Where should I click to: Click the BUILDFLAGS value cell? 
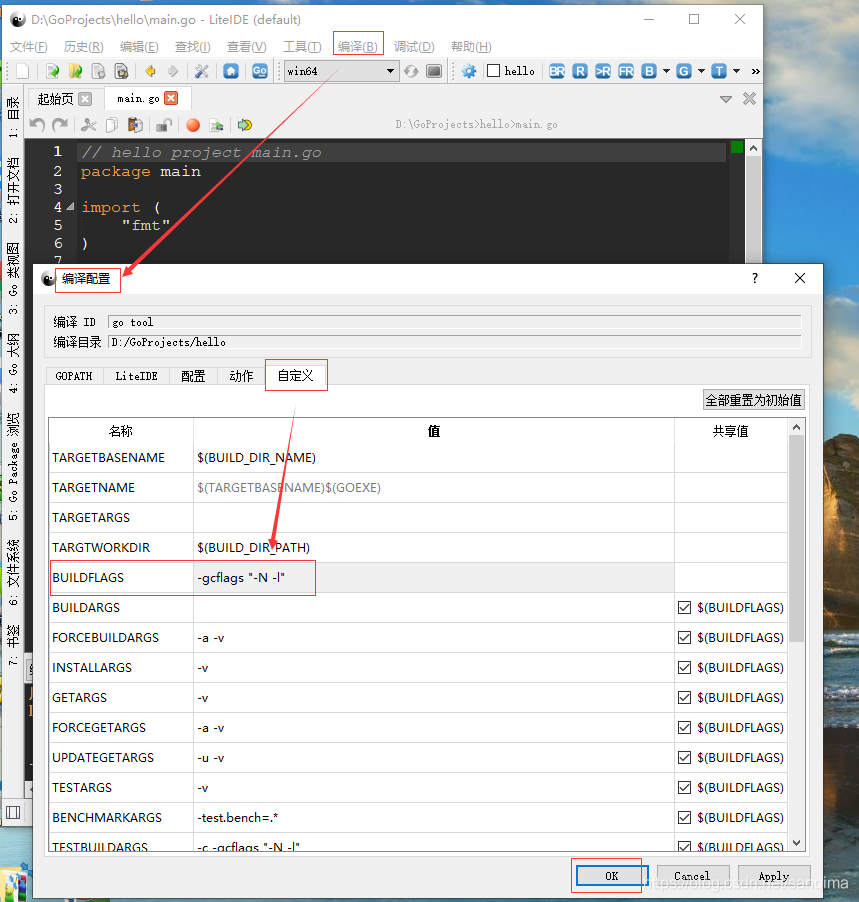434,578
